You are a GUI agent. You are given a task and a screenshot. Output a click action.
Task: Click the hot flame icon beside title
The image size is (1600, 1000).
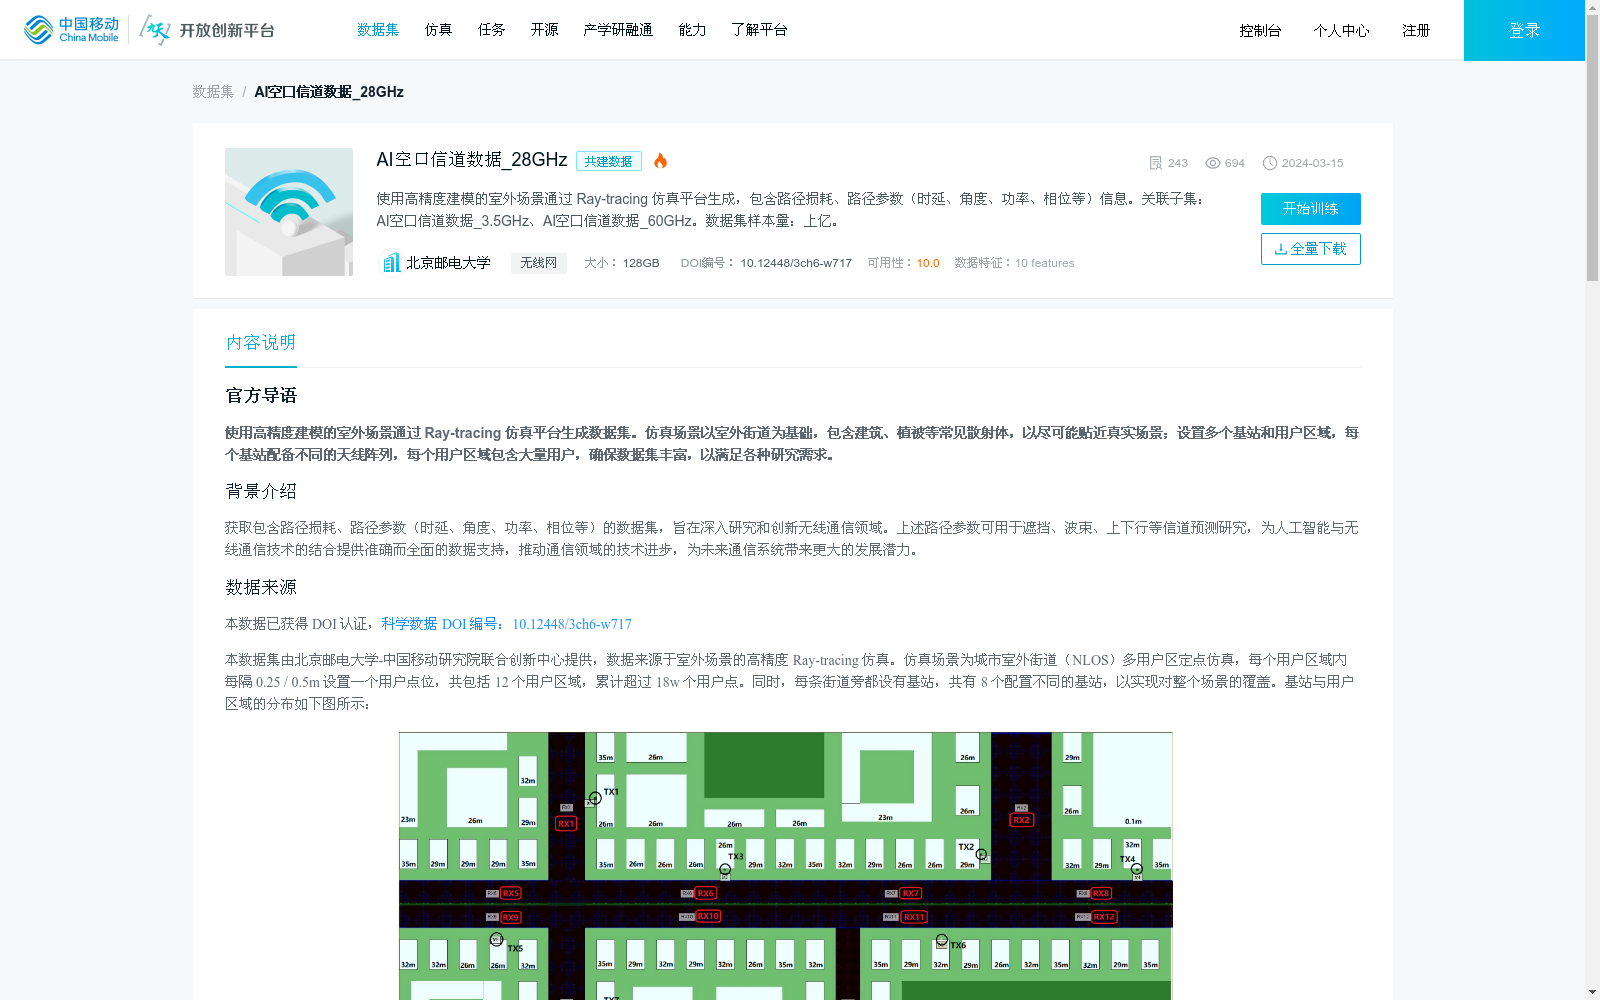pyautogui.click(x=660, y=161)
